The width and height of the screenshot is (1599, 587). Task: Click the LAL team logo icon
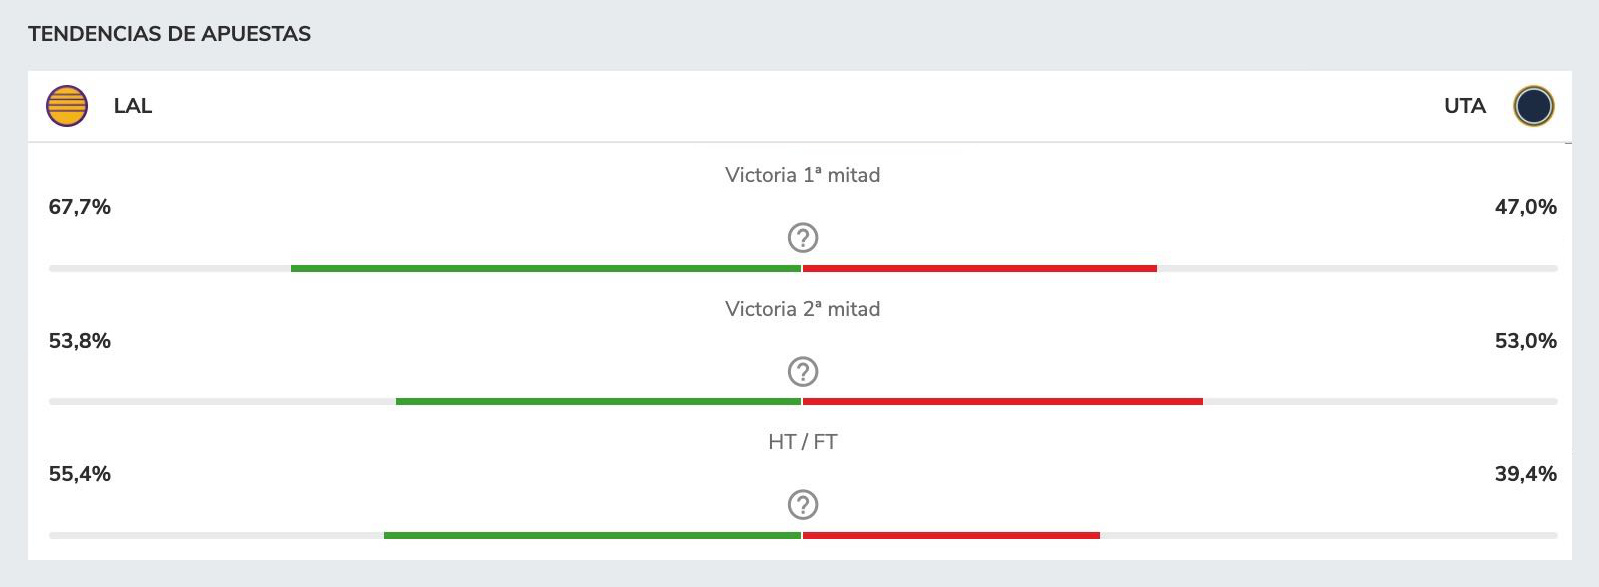[67, 106]
